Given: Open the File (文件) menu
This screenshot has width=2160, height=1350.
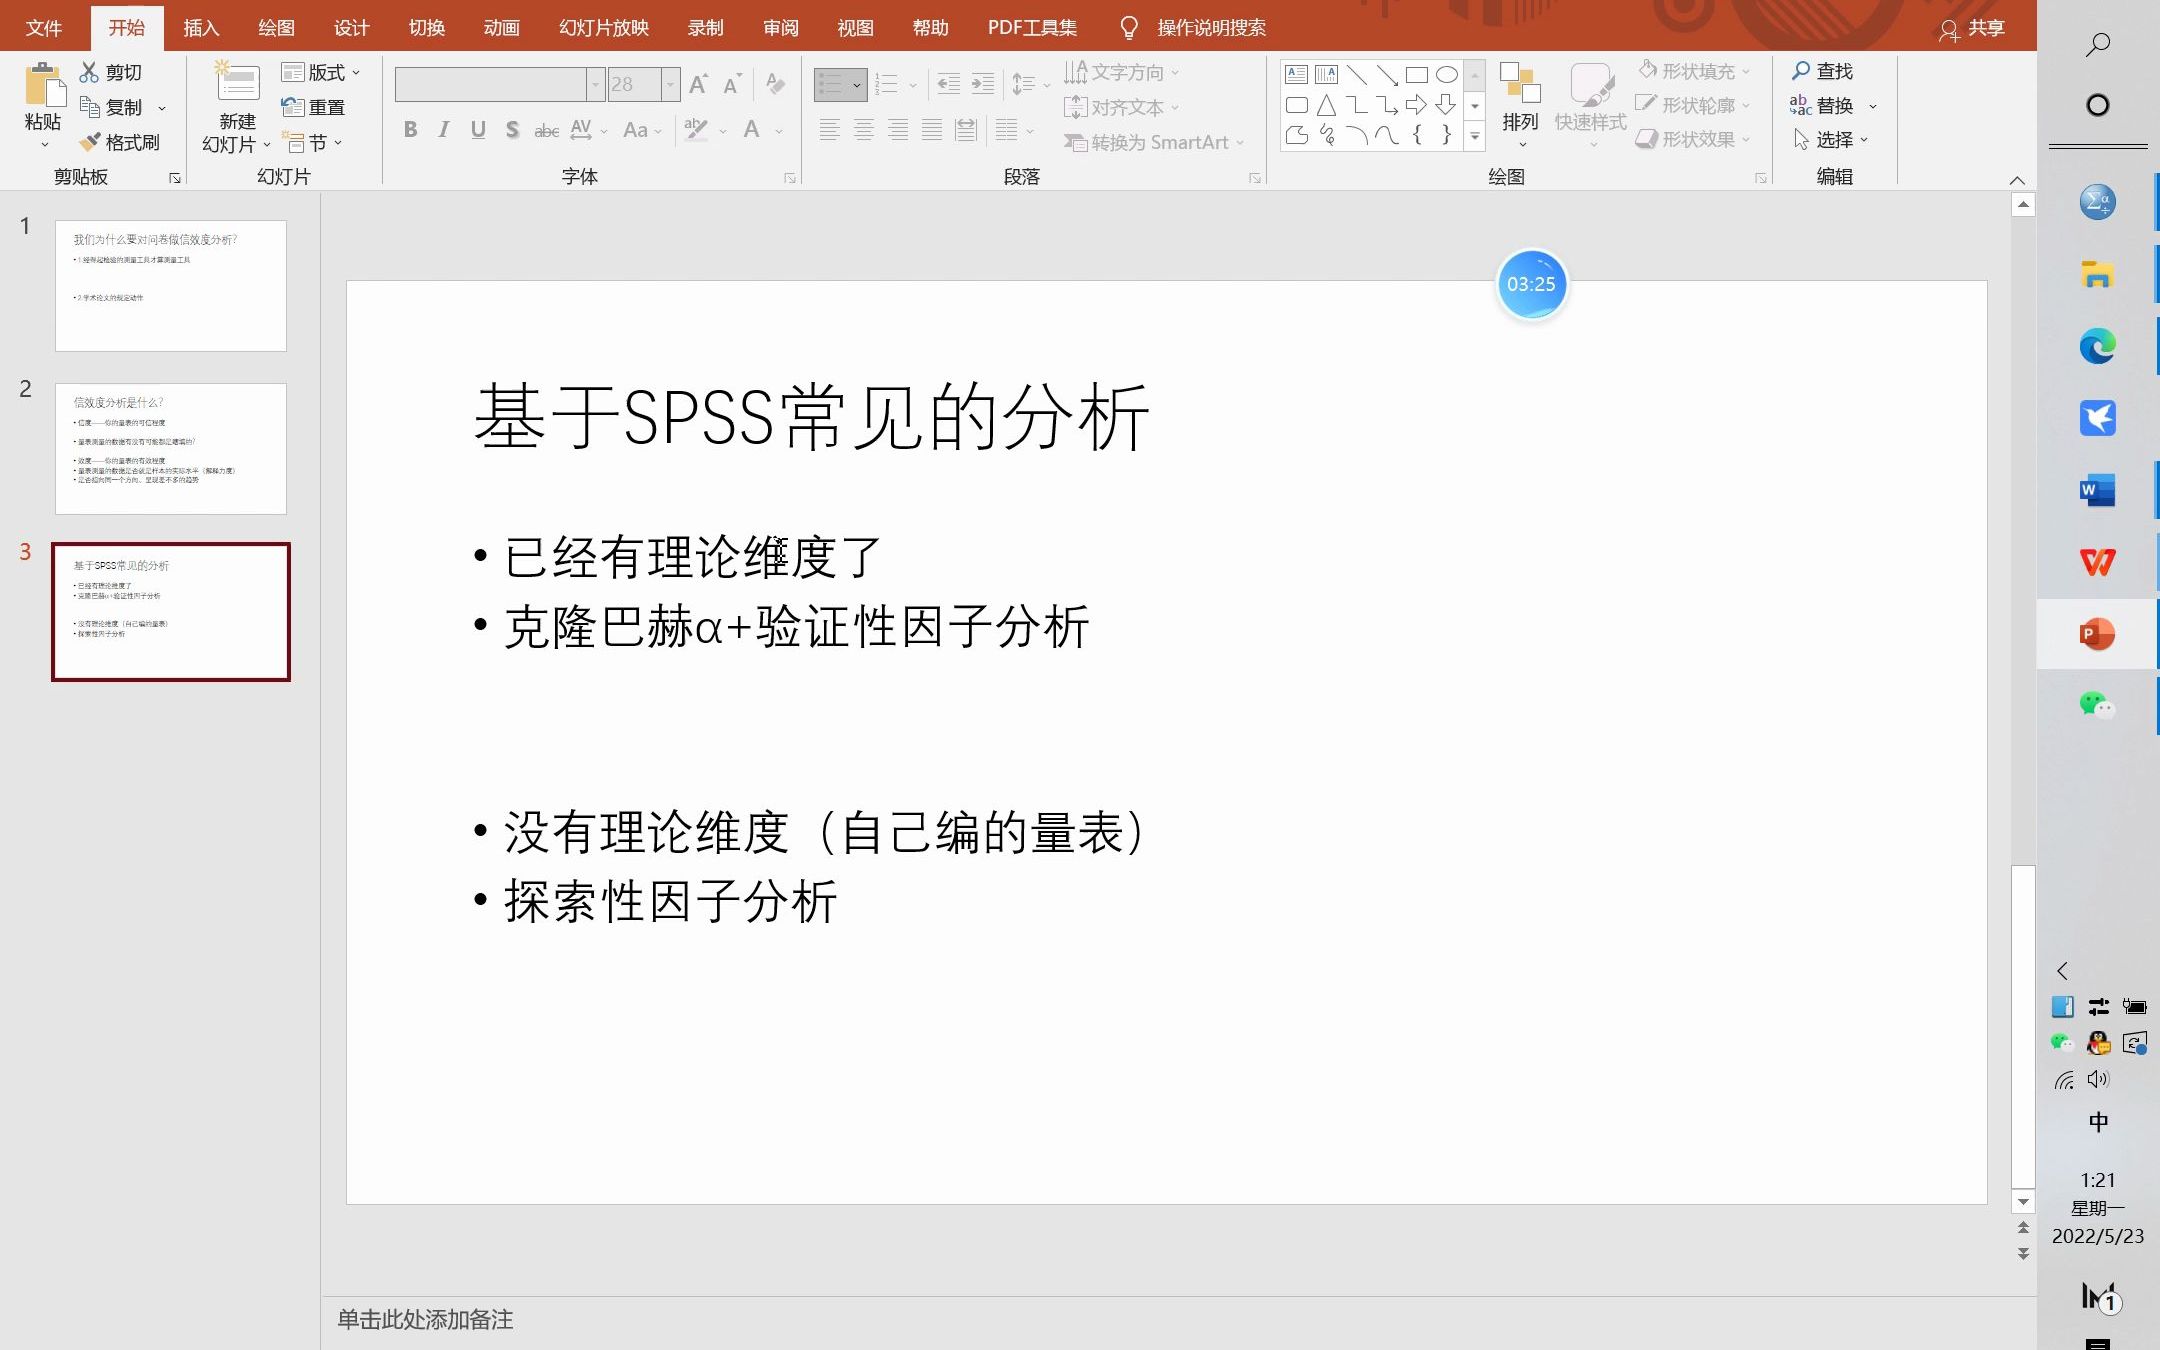Looking at the screenshot, I should click(44, 28).
